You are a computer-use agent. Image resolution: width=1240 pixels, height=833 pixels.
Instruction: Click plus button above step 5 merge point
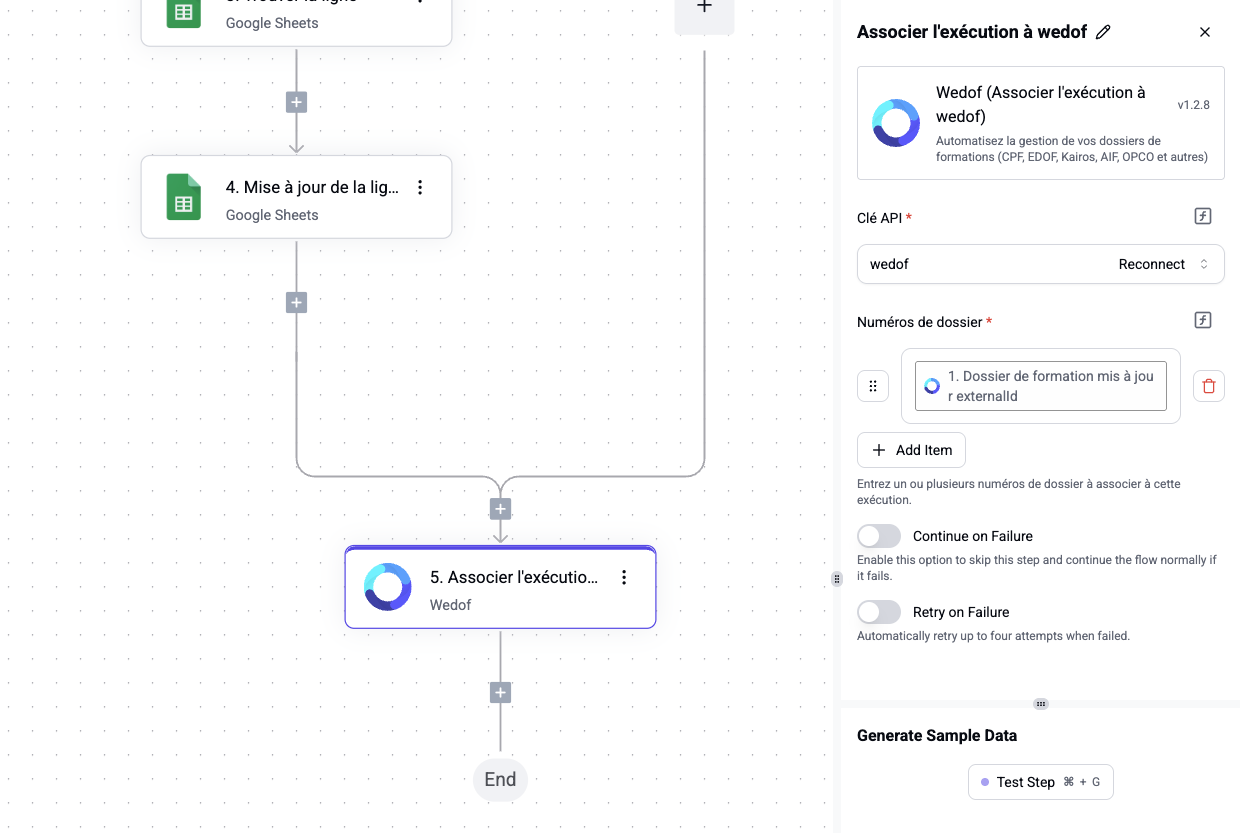click(x=501, y=509)
